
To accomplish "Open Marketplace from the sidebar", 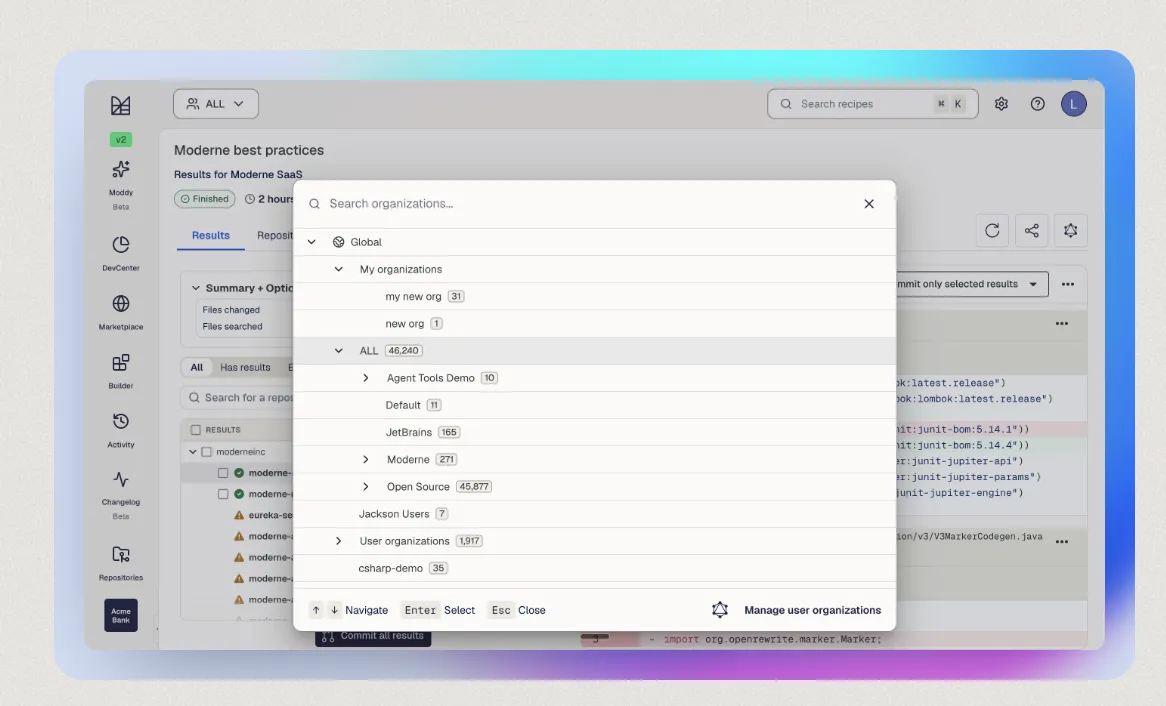I will click(x=120, y=312).
